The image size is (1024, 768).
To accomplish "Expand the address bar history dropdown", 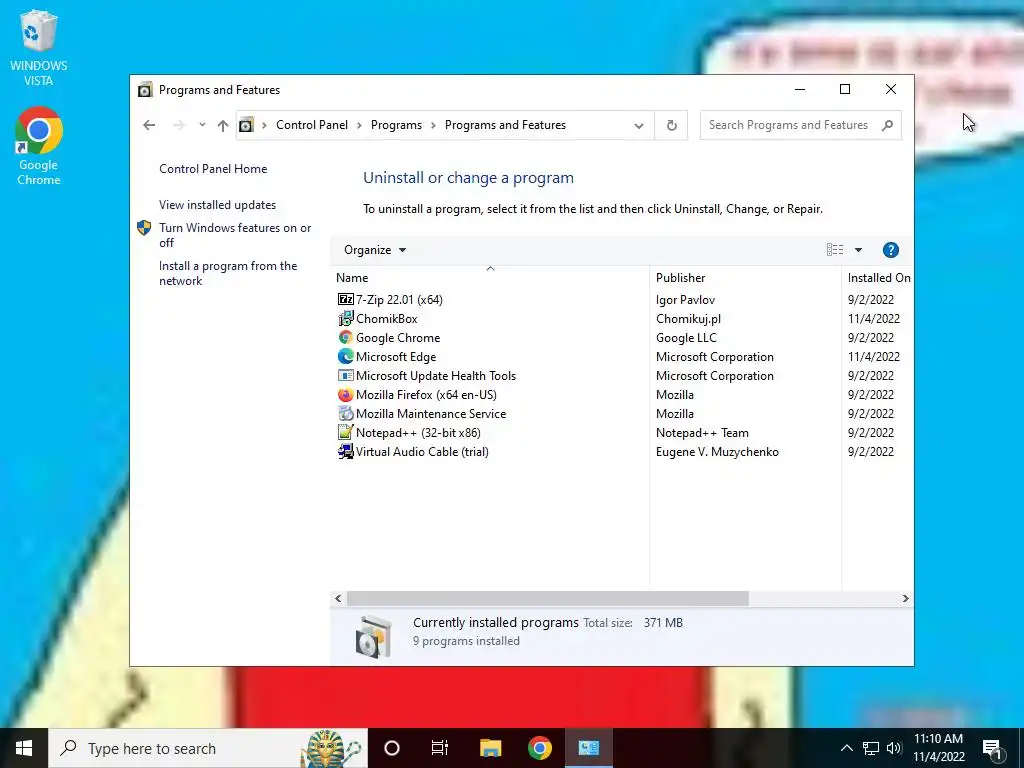I will click(x=639, y=125).
